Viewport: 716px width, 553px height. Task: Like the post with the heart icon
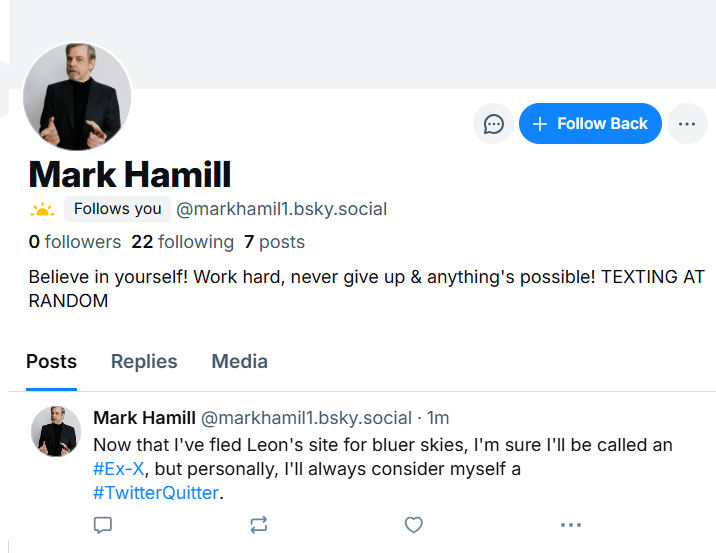(x=414, y=525)
